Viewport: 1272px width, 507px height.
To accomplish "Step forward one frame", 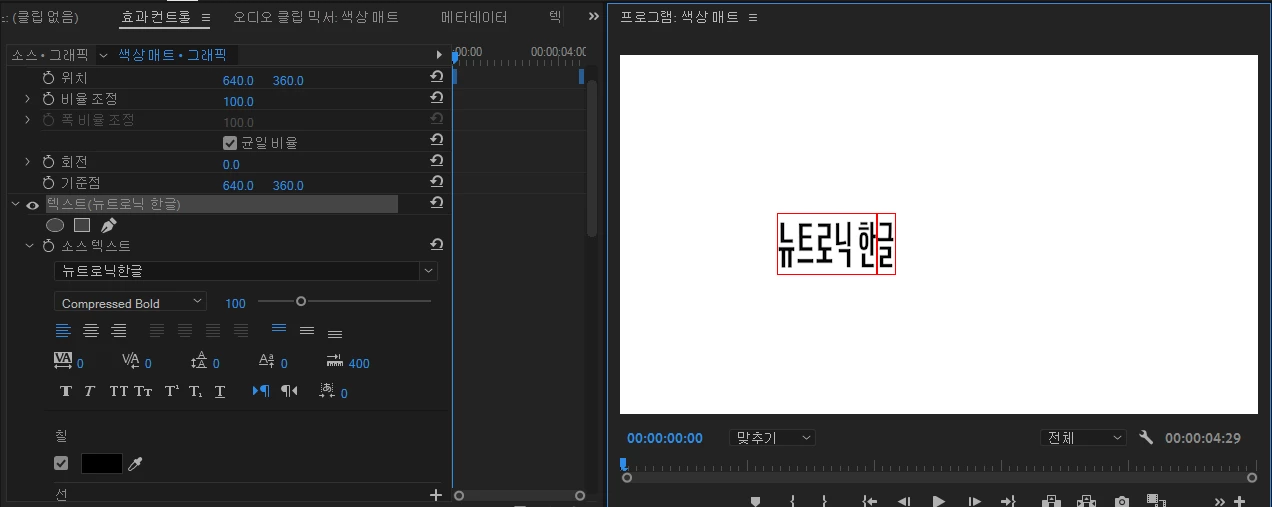I will click(974, 501).
